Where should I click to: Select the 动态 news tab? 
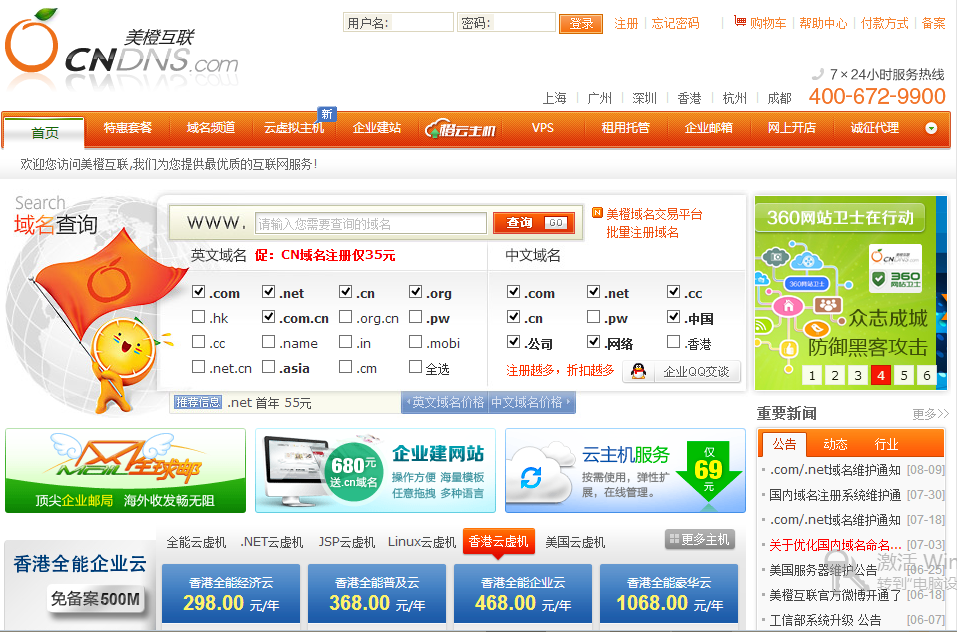835,444
